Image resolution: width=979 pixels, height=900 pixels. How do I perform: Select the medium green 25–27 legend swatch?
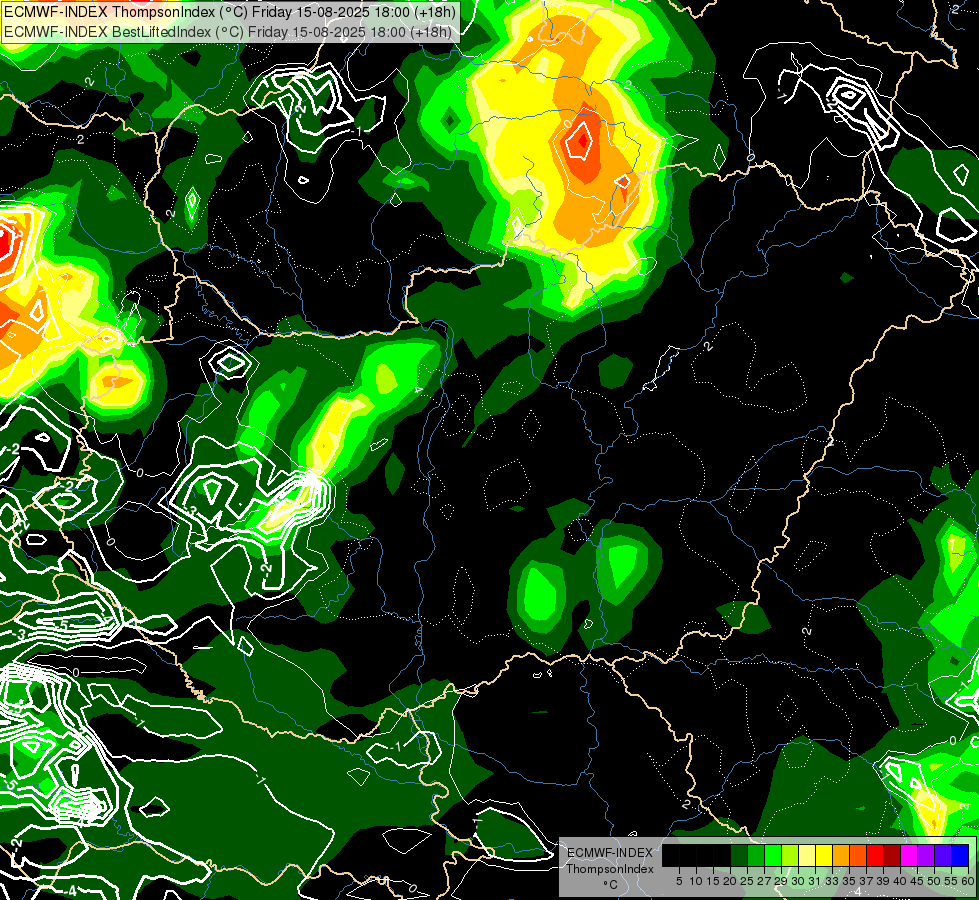click(756, 855)
